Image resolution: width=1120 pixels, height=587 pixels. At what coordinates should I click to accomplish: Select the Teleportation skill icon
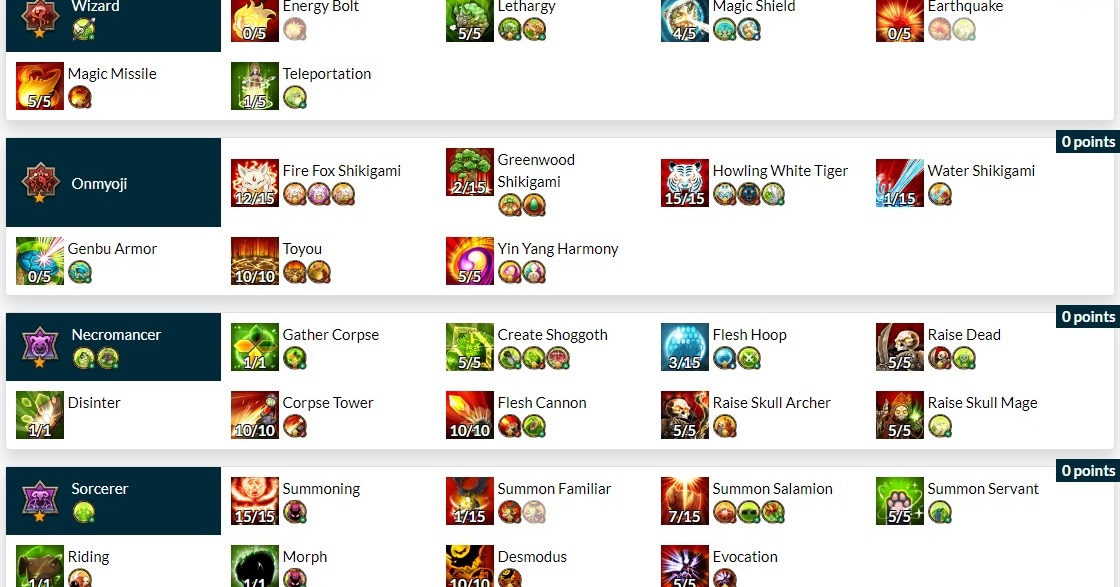(255, 86)
